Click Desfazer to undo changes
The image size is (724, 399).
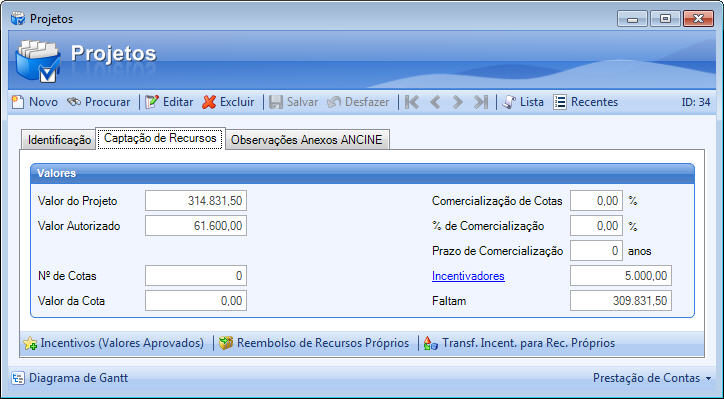(358, 102)
